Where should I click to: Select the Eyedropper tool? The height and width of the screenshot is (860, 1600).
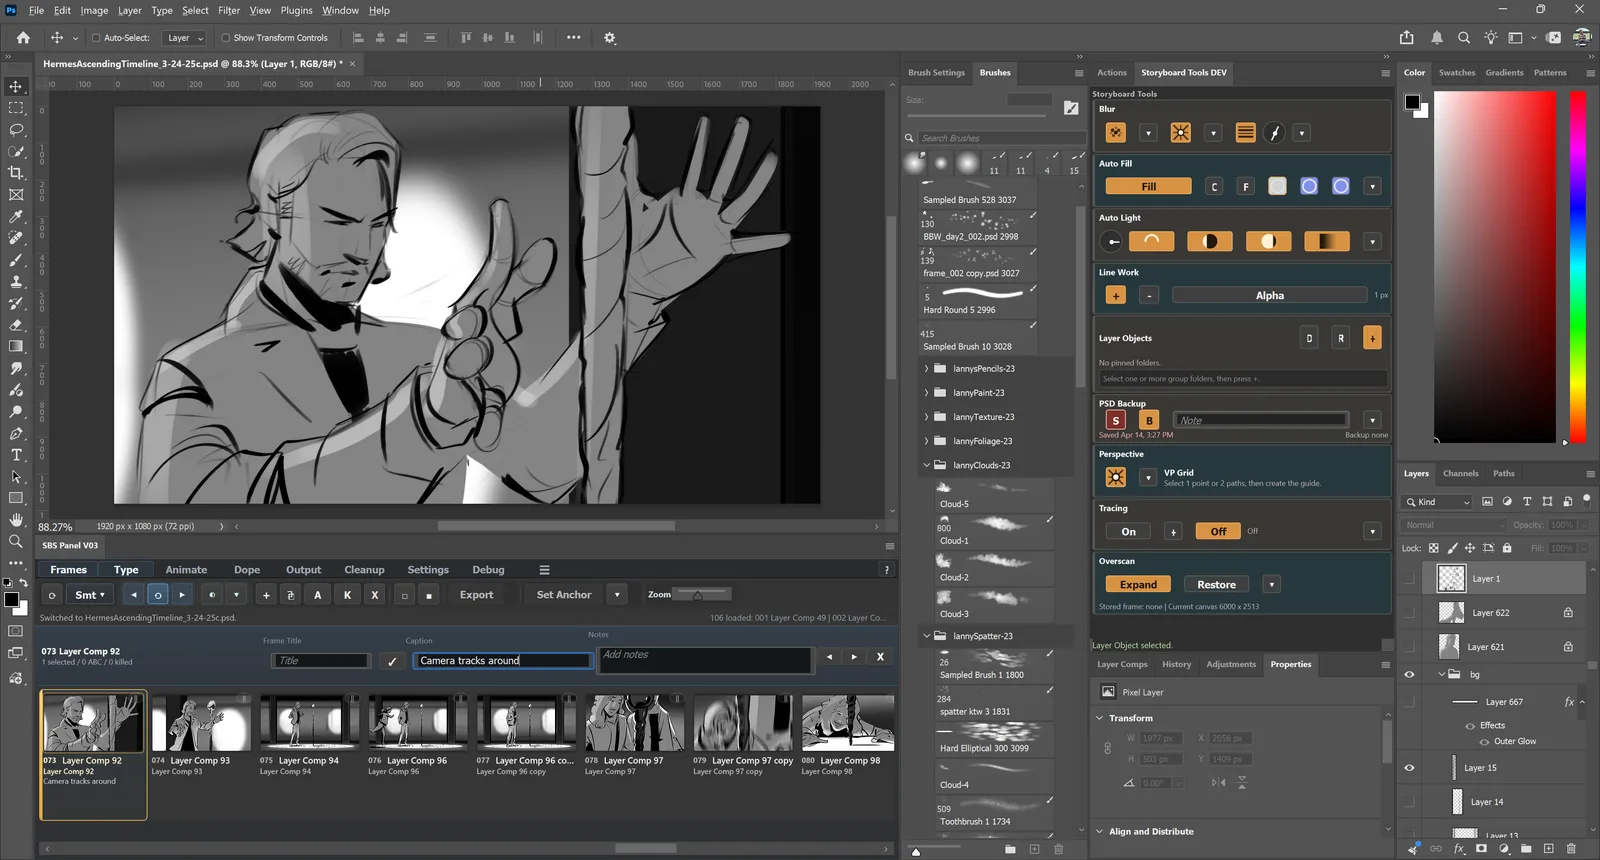(16, 217)
